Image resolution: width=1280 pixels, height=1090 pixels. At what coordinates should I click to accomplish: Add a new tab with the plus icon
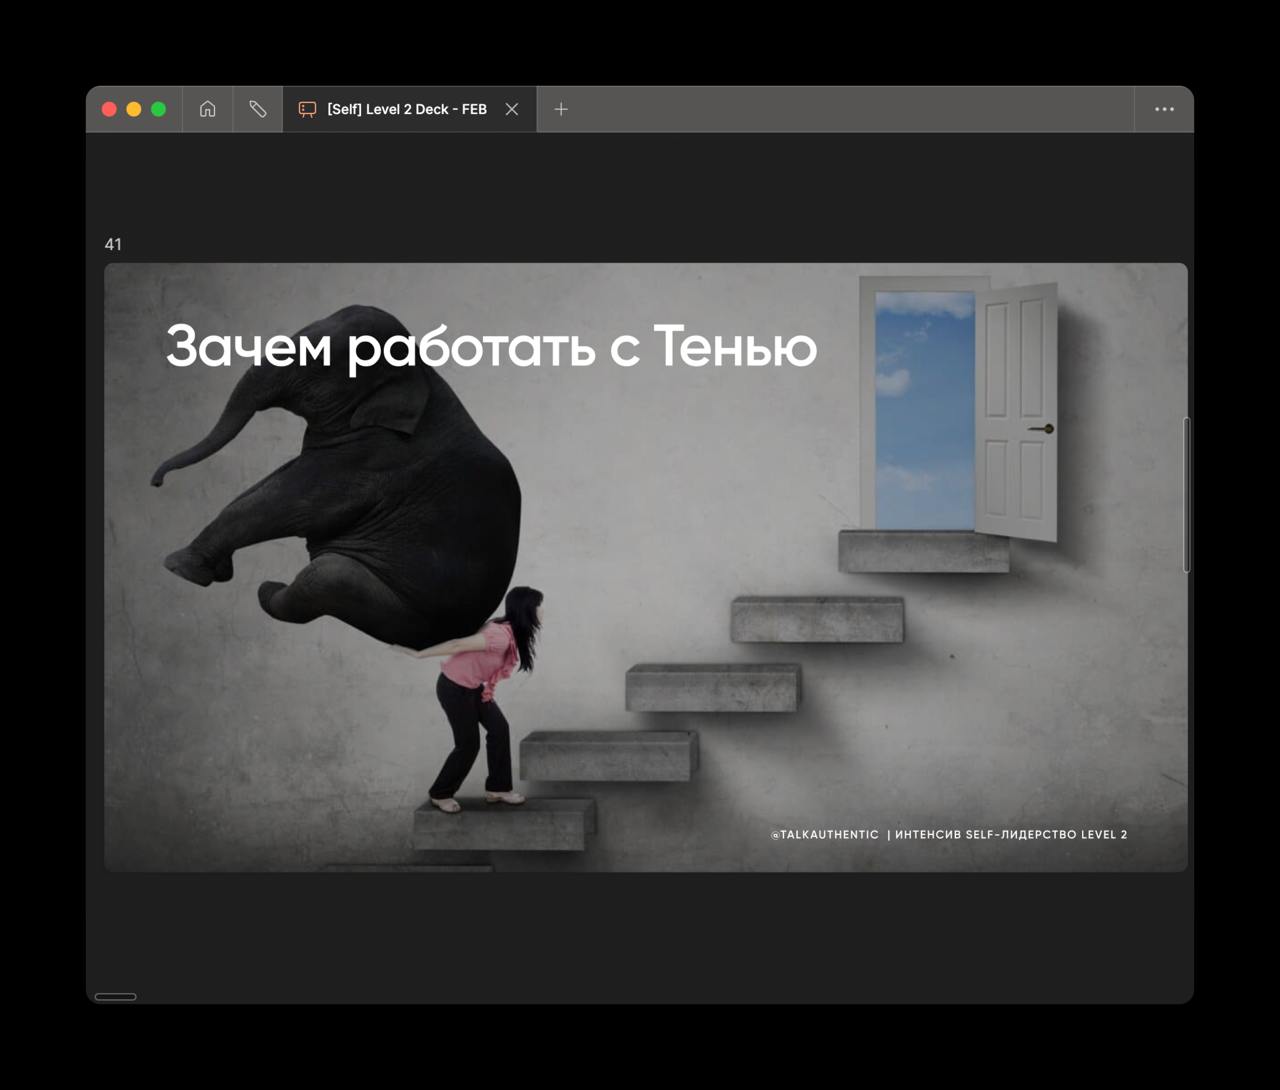pyautogui.click(x=561, y=109)
